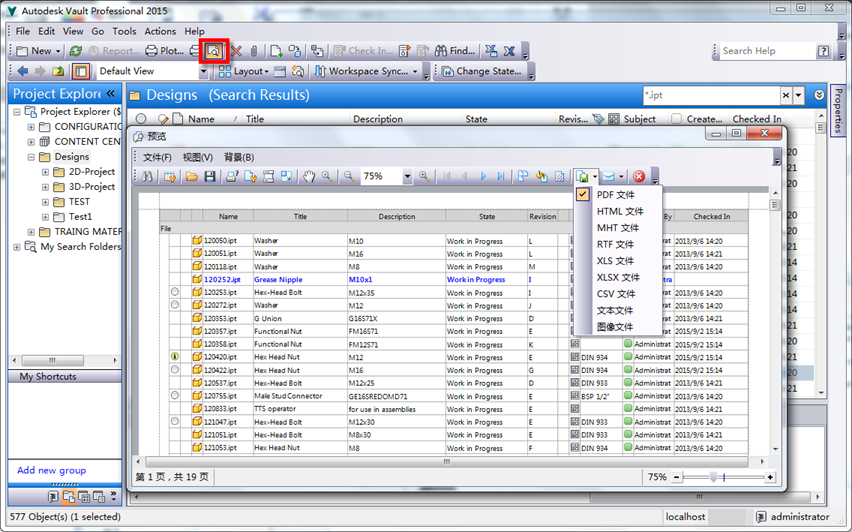Toggle the Create... column checkbox in header
852x532 pixels.
tap(676, 118)
